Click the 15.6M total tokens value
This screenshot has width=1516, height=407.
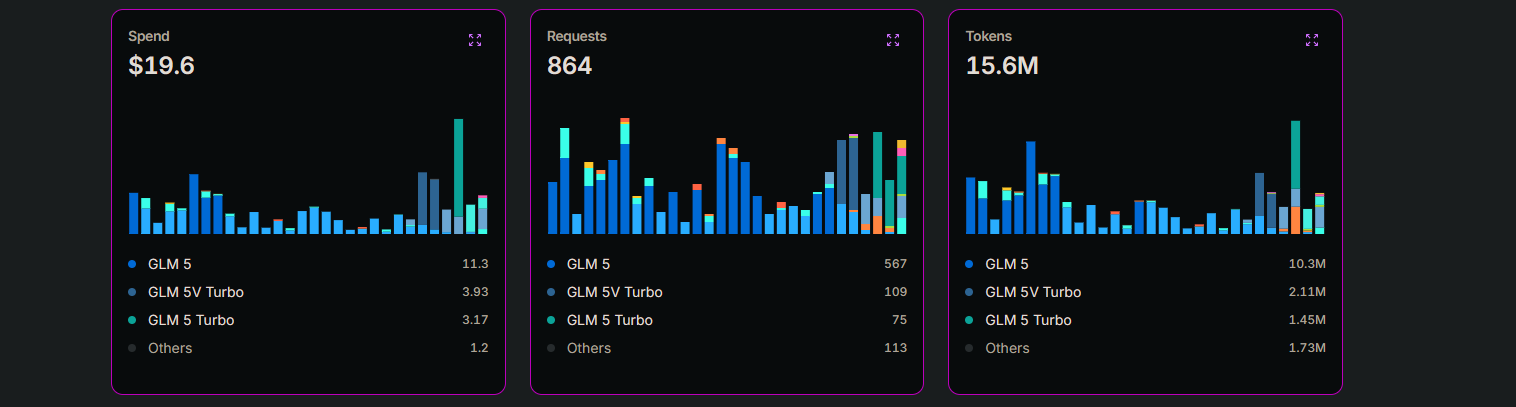tap(1002, 66)
